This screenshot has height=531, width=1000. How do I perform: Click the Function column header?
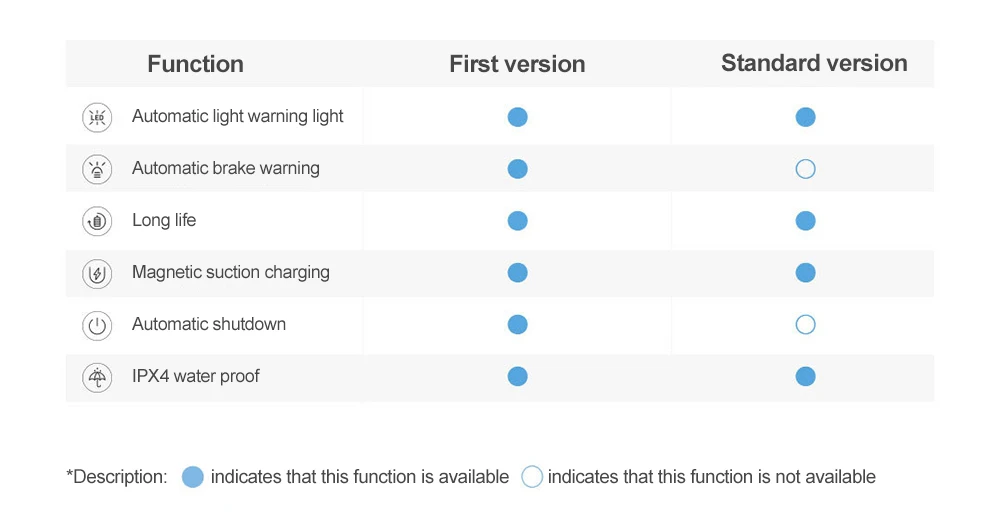pos(196,64)
